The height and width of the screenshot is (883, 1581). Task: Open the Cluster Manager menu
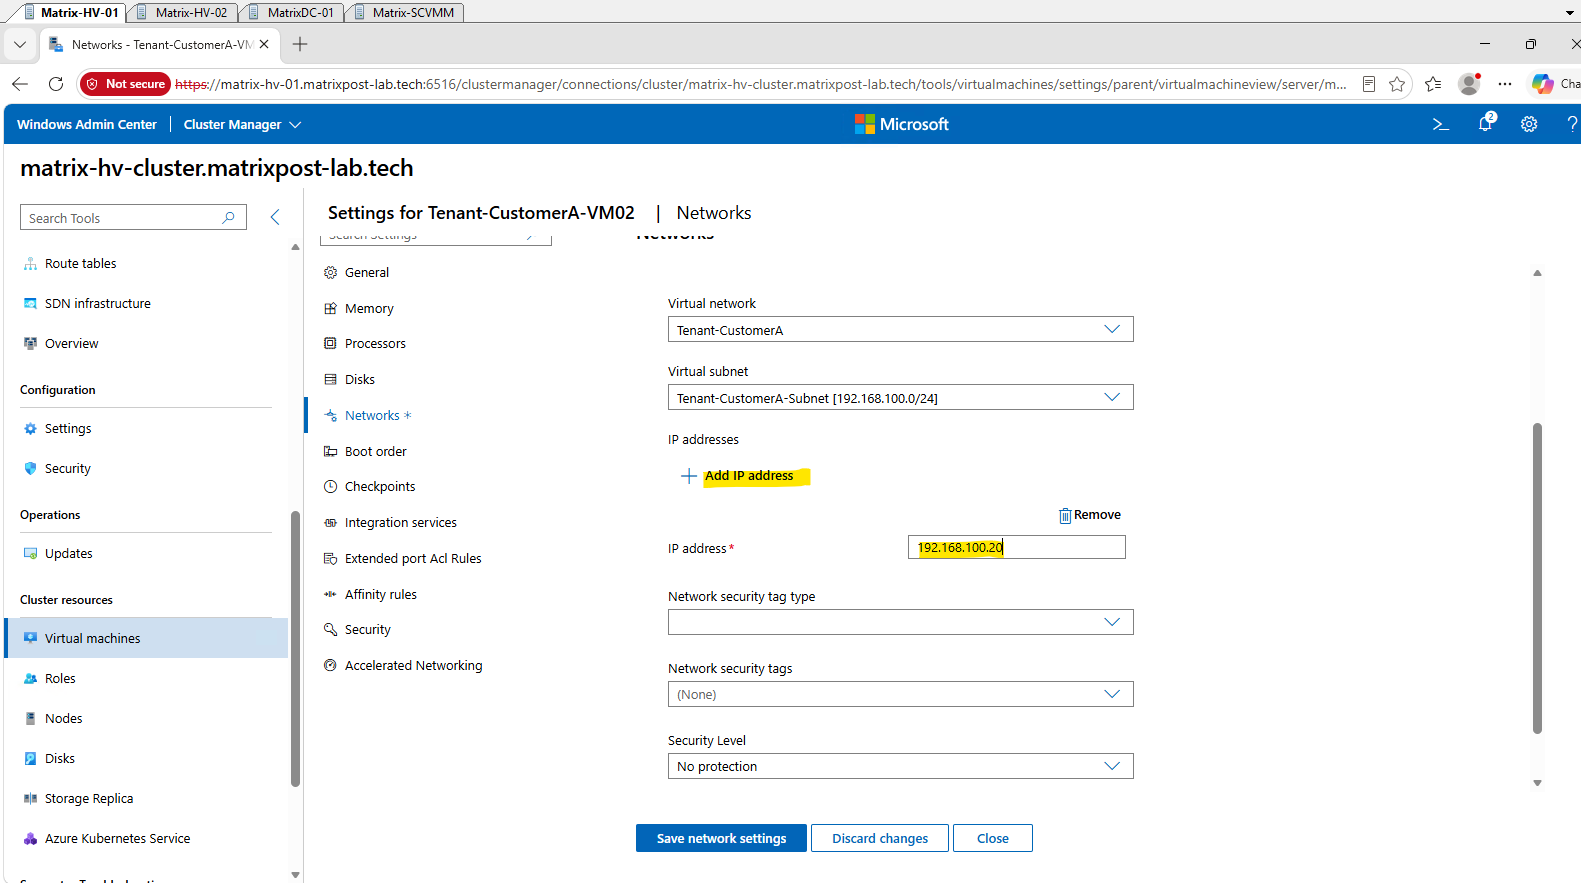[242, 124]
